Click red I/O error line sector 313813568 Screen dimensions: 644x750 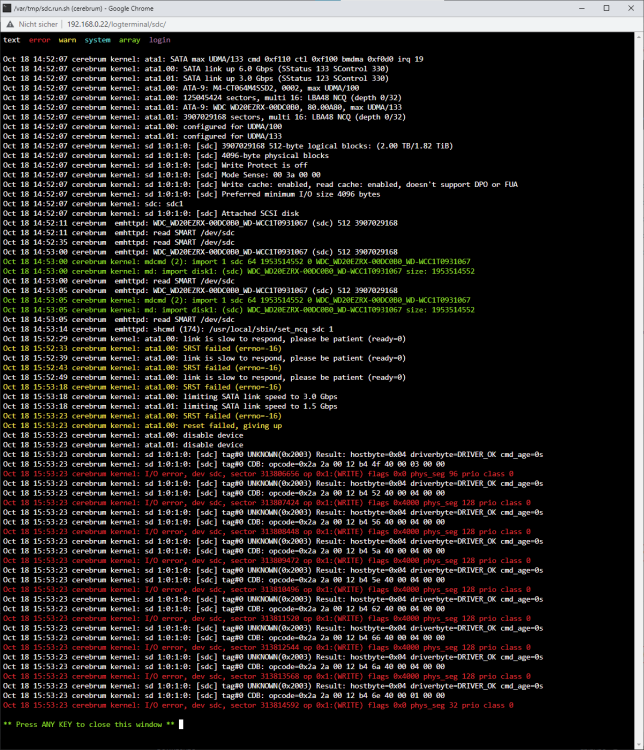pos(266,676)
